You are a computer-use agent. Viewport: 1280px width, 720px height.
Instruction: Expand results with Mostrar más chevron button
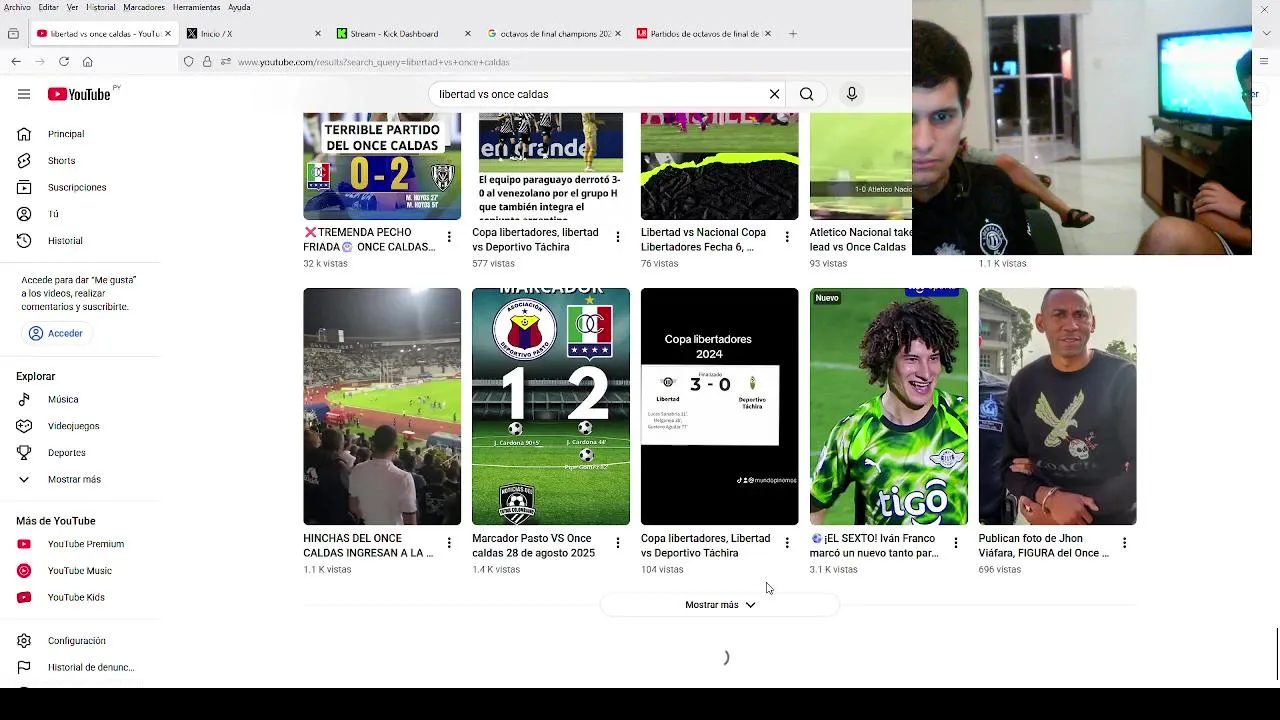click(x=720, y=605)
